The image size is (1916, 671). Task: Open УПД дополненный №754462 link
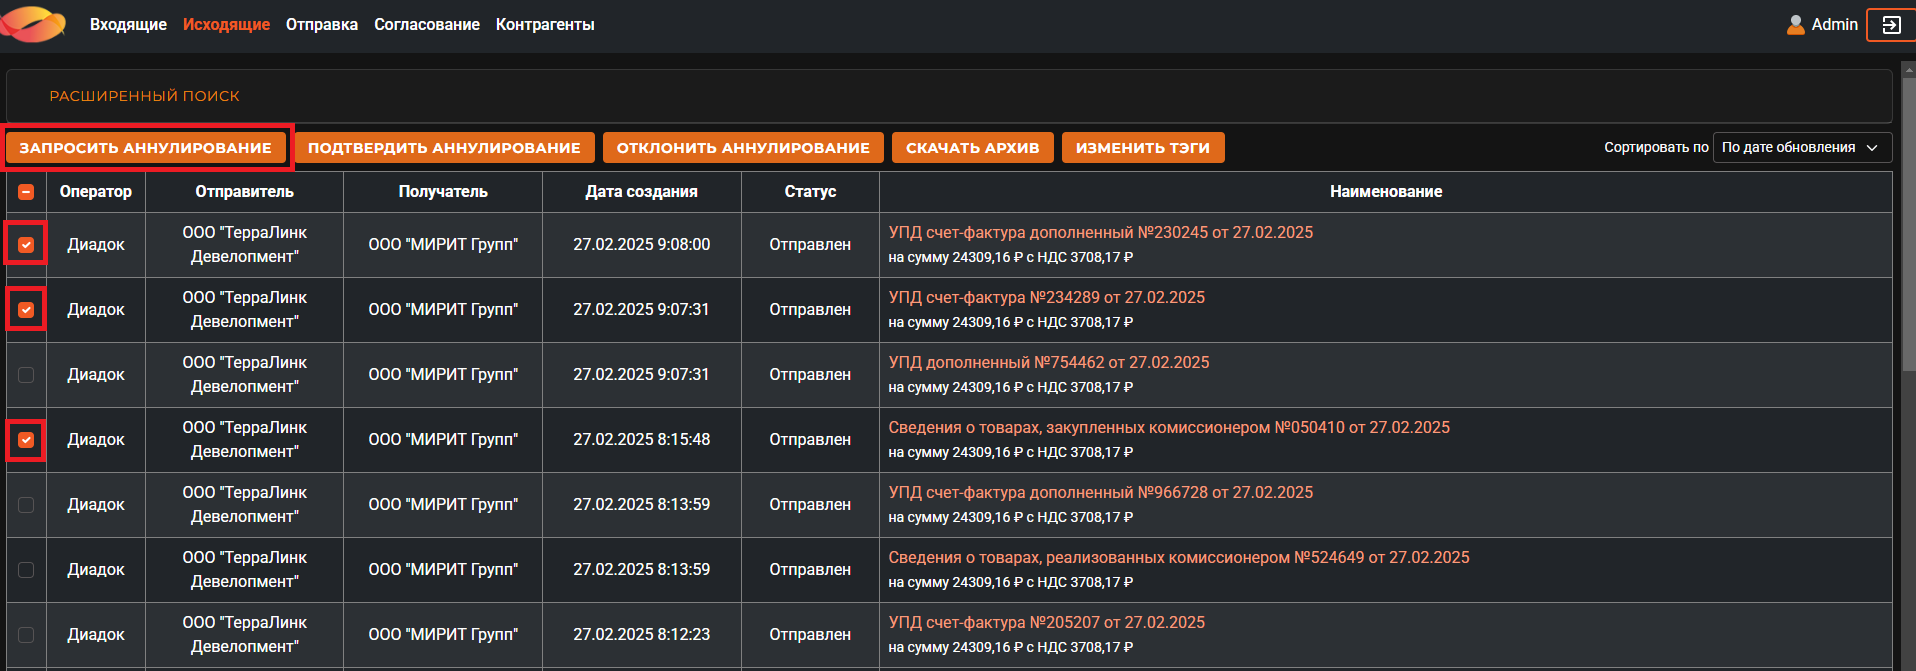(1049, 362)
